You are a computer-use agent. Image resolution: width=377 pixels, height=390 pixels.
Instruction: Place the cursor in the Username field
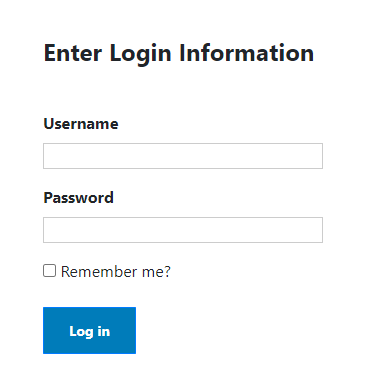[183, 156]
